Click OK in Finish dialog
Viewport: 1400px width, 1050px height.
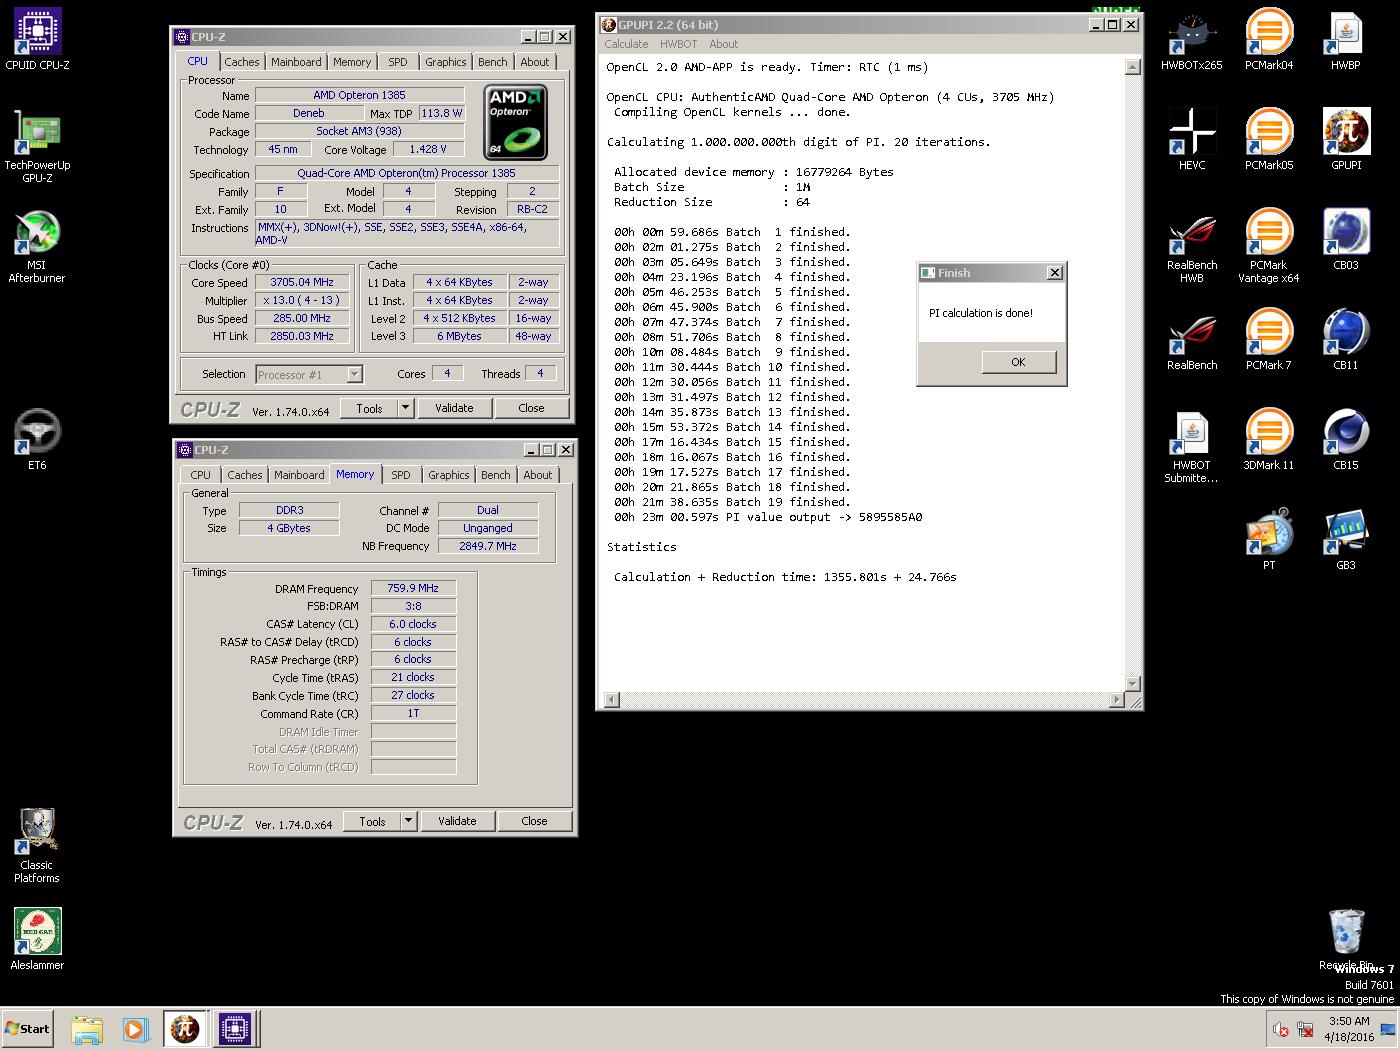tap(1018, 362)
